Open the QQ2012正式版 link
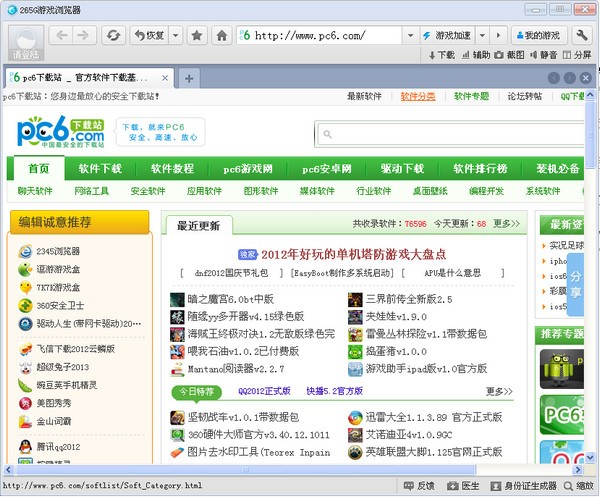This screenshot has height=497, width=600. pos(264,391)
